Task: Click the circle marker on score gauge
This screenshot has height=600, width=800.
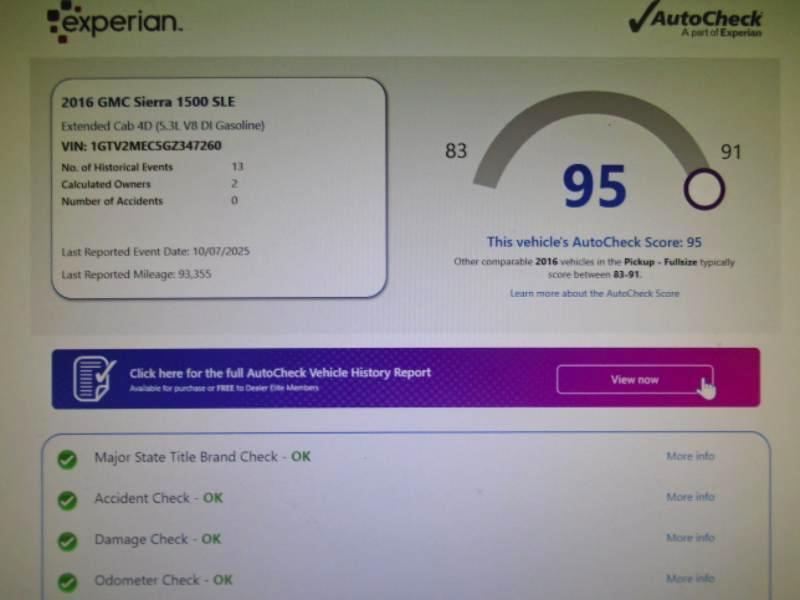Action: coord(703,189)
